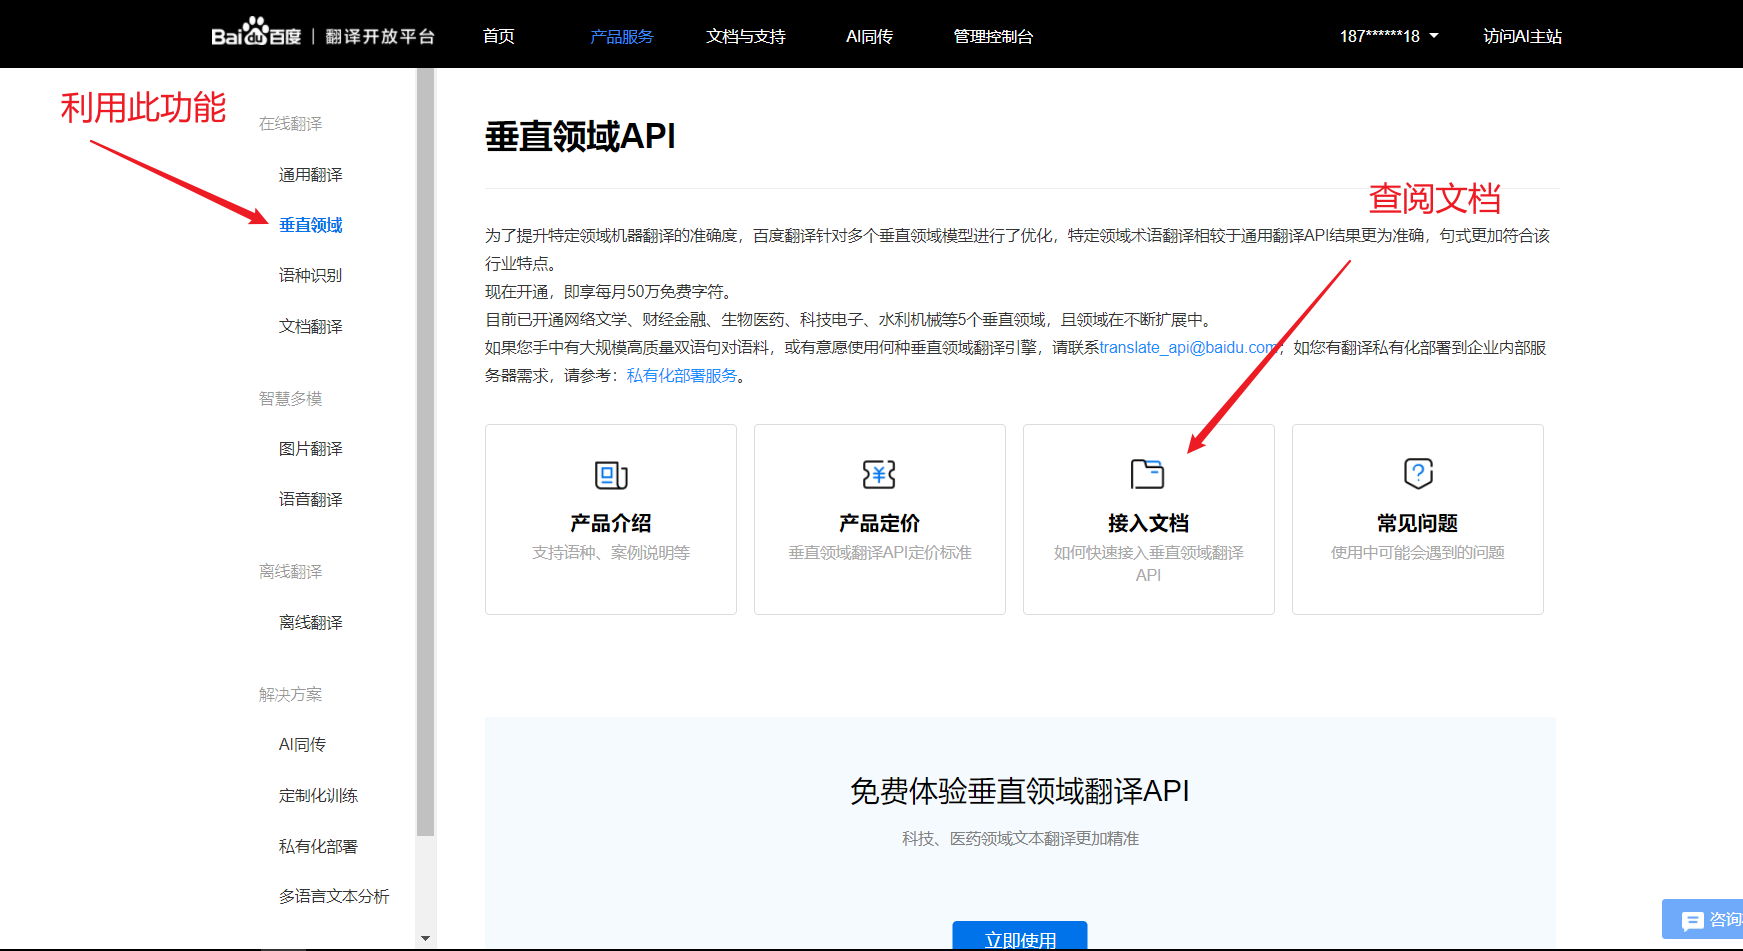
Task: Click description text 垂直领域翻译API定价标准
Action: [880, 553]
